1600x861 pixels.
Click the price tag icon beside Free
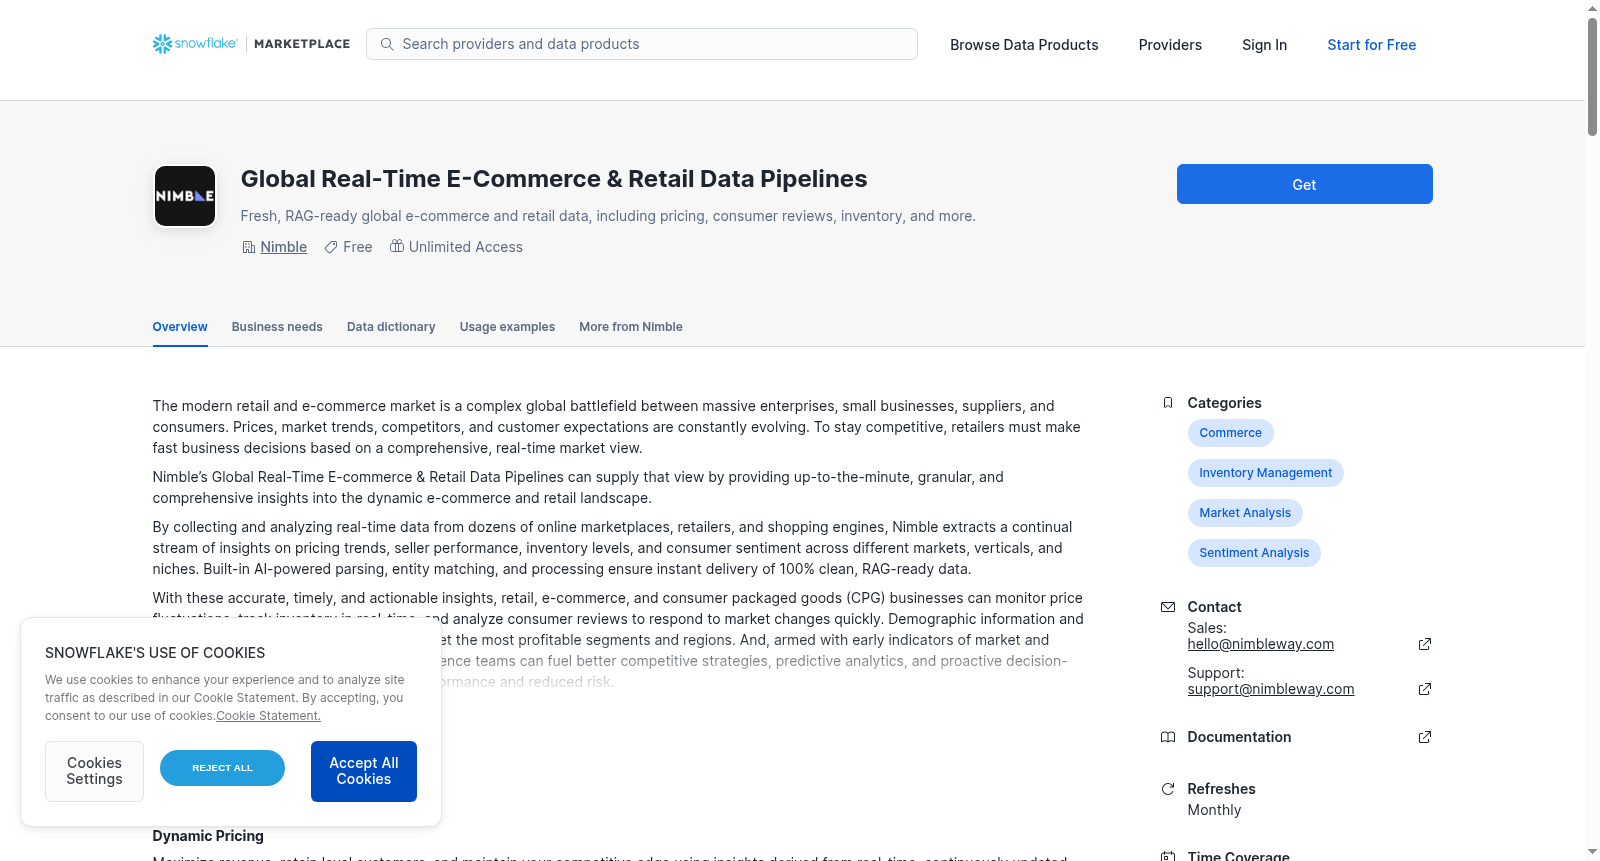pyautogui.click(x=331, y=247)
